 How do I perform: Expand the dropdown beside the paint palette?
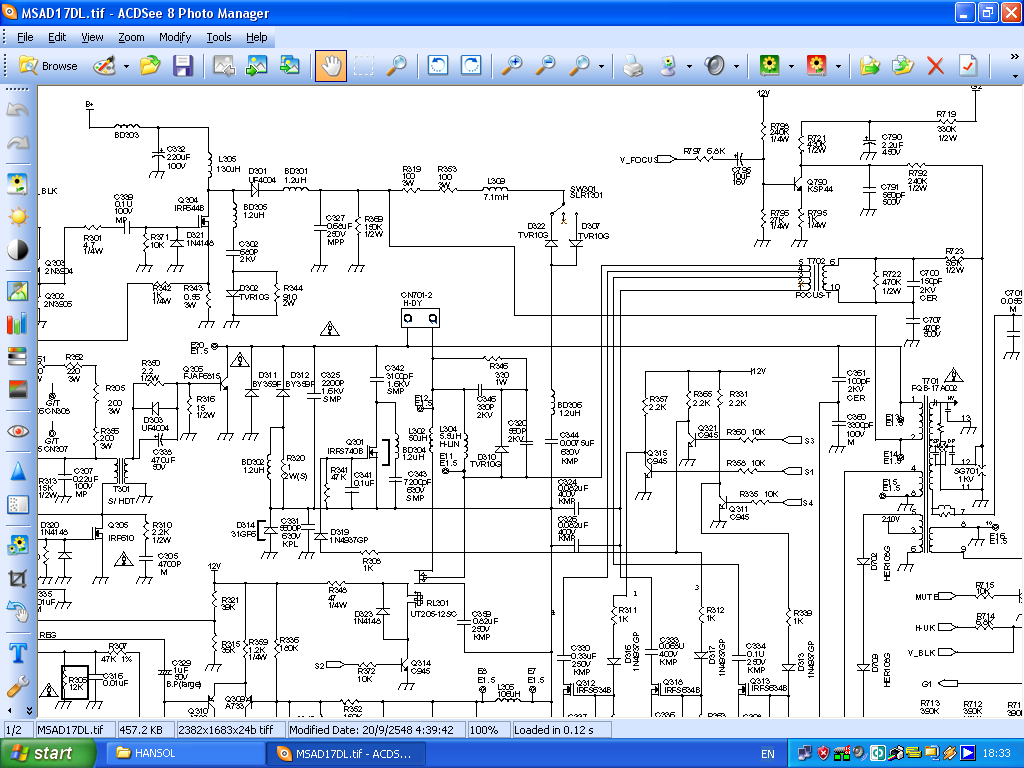click(126, 66)
